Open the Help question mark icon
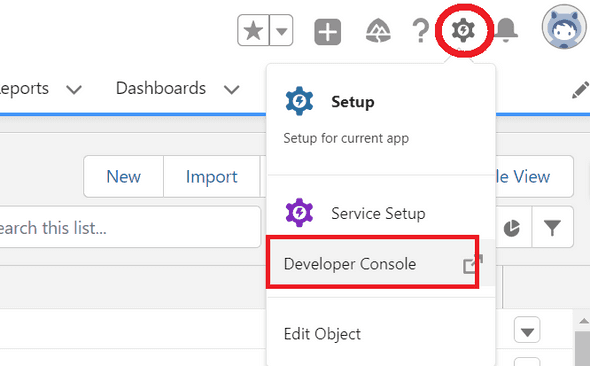This screenshot has height=366, width=590. click(421, 30)
